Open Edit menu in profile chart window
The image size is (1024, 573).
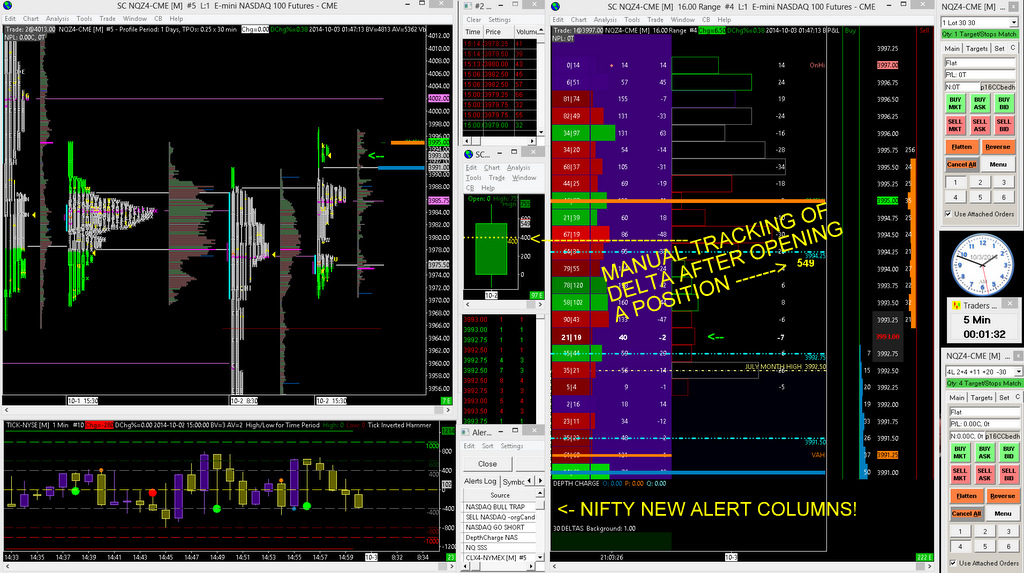(10, 19)
